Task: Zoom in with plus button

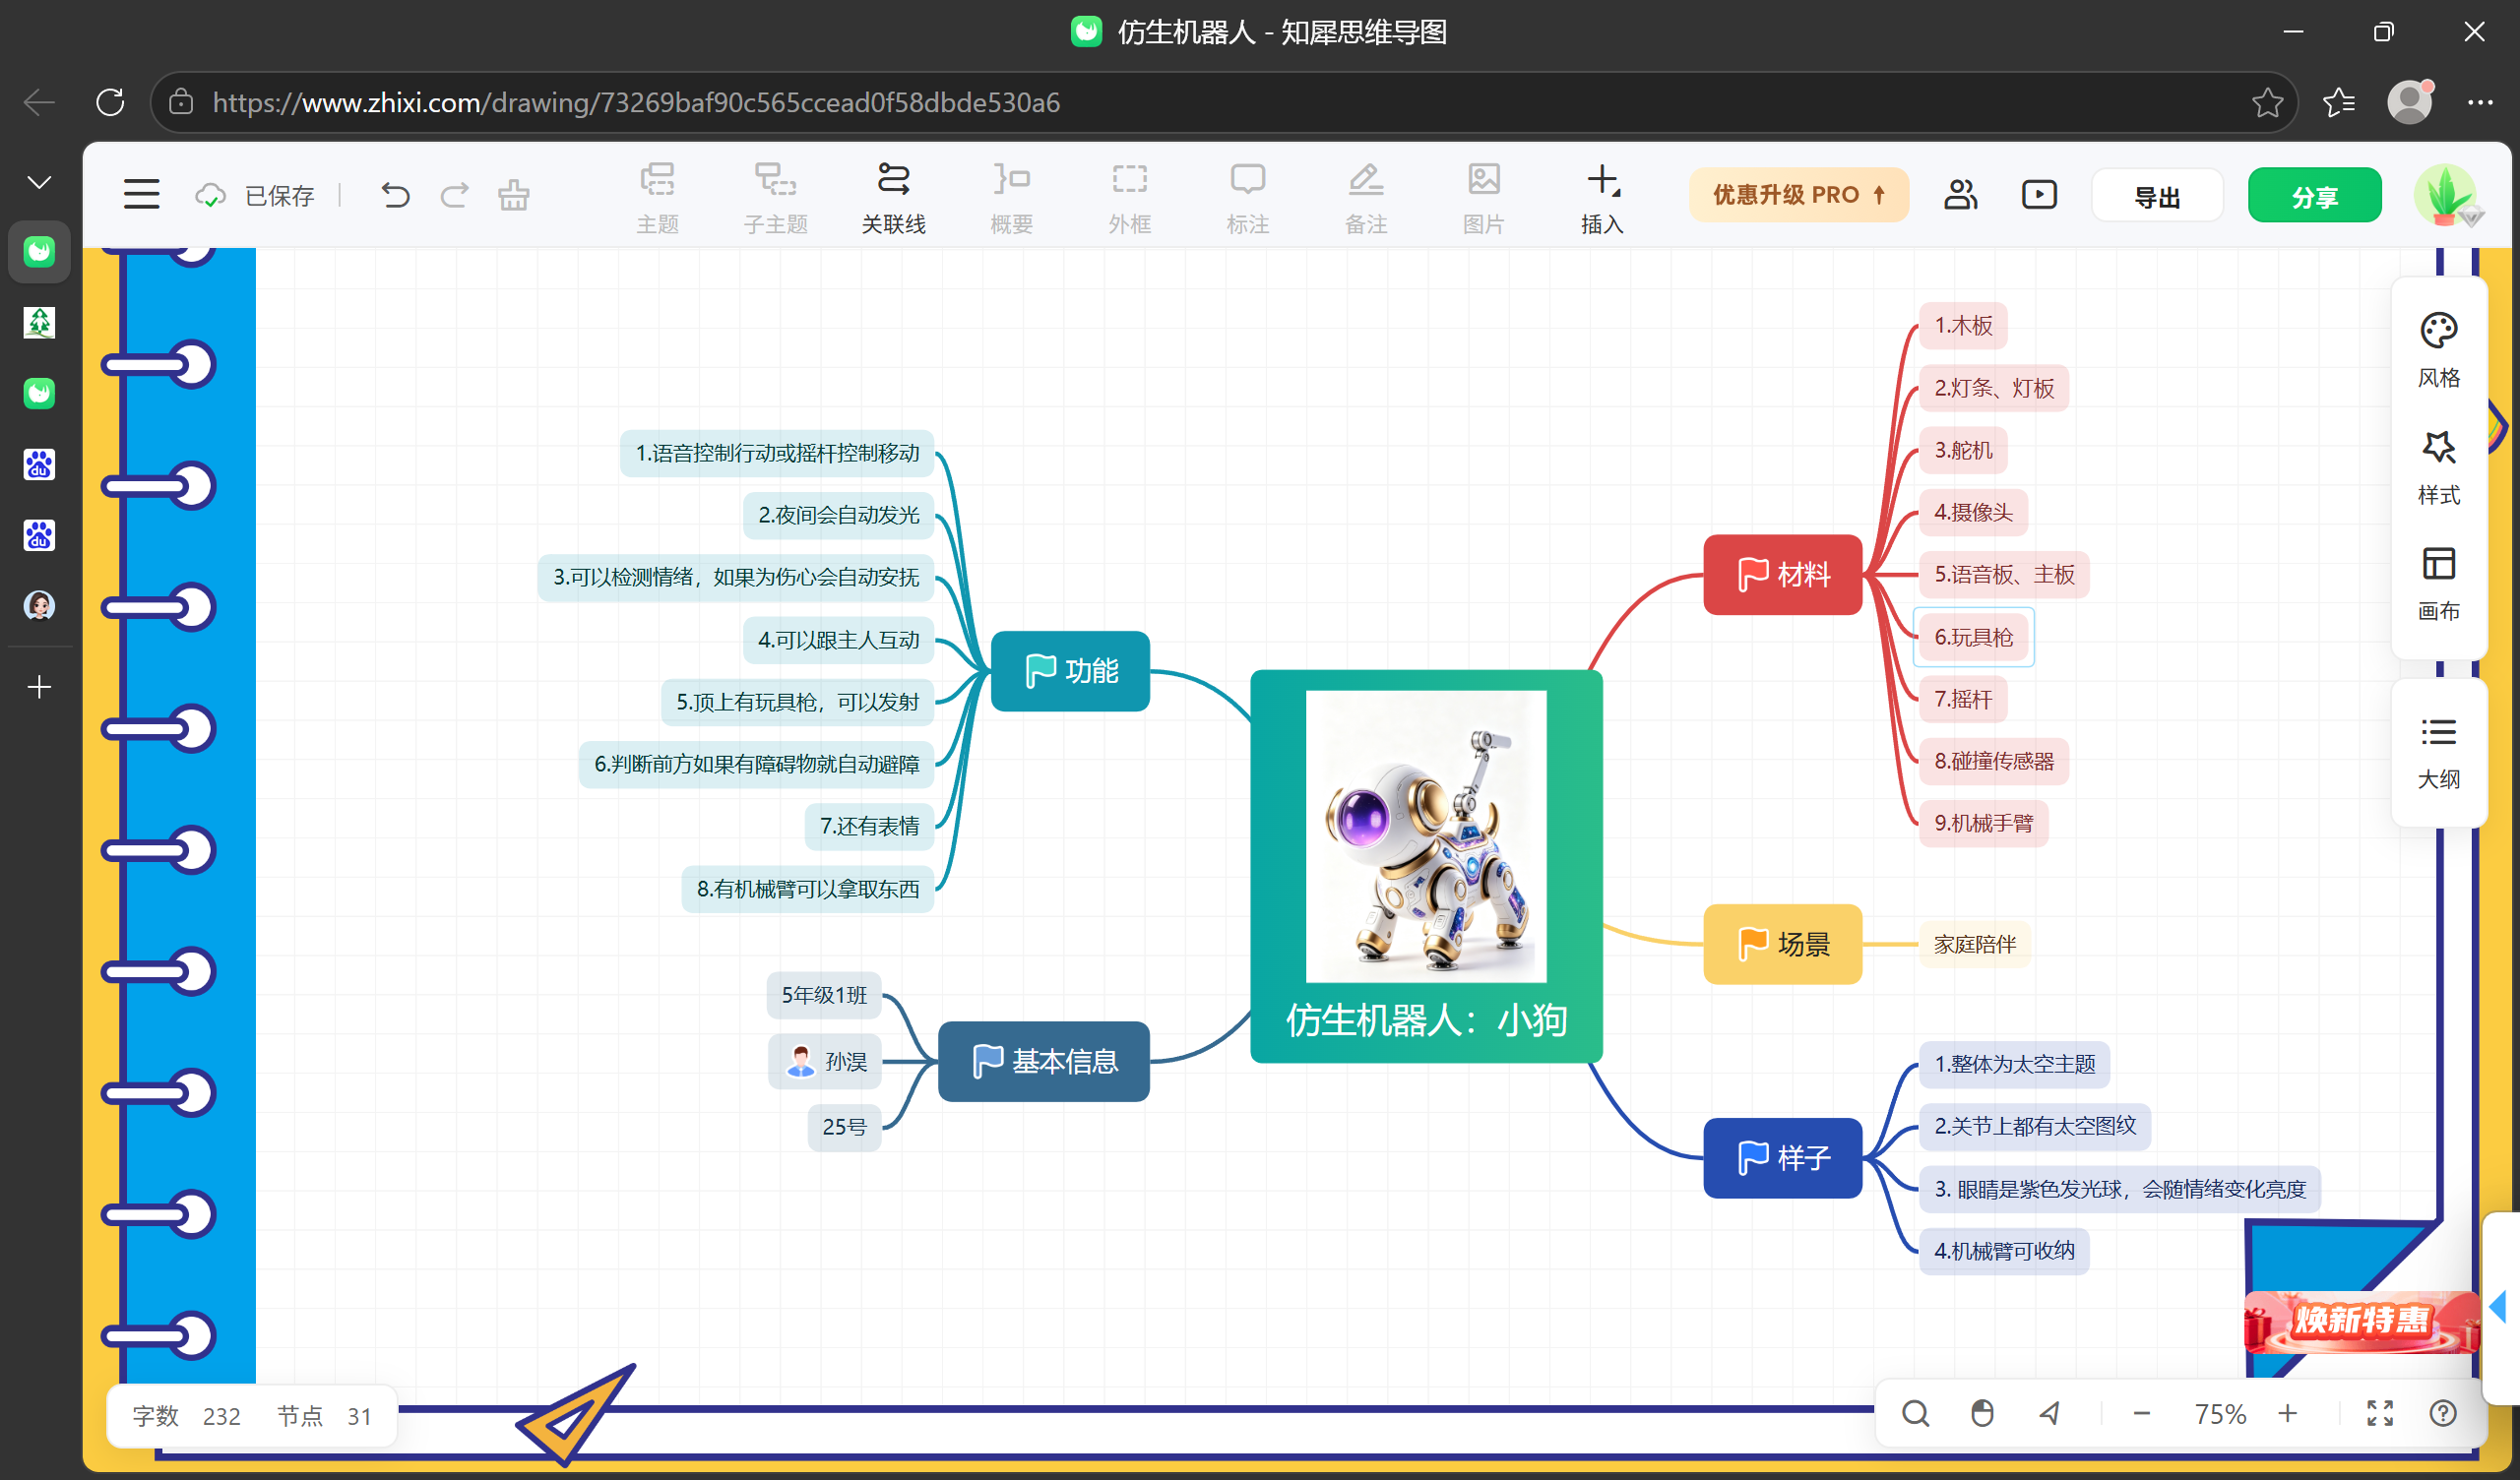Action: pos(2287,1413)
